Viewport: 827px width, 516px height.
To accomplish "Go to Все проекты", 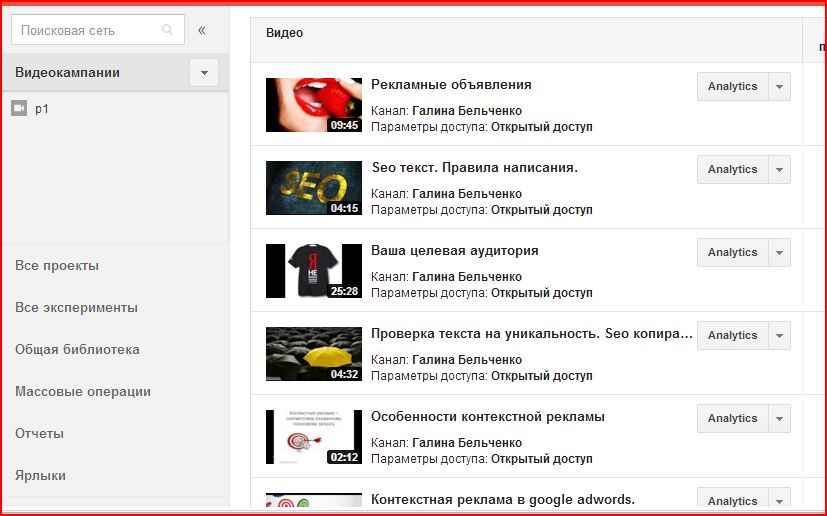I will [57, 265].
